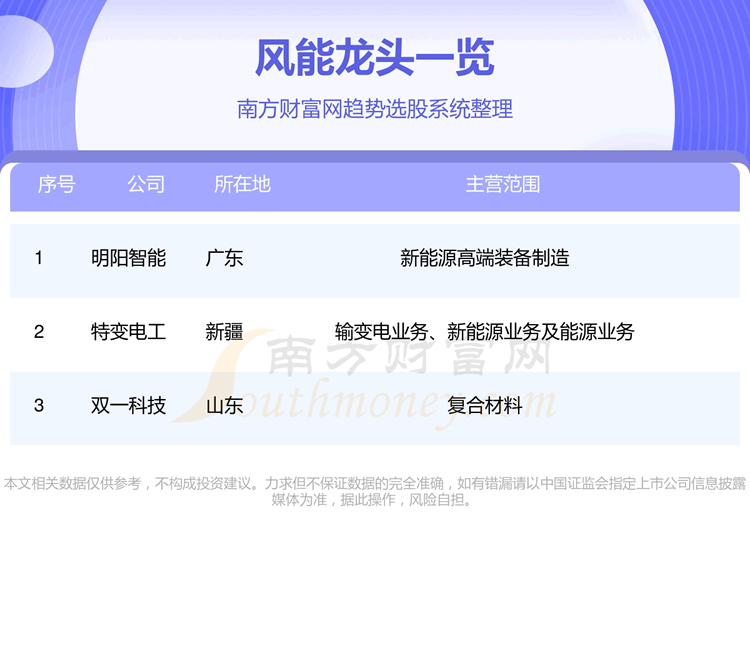Click business scope 新能源高端装备制造

pyautogui.click(x=485, y=258)
